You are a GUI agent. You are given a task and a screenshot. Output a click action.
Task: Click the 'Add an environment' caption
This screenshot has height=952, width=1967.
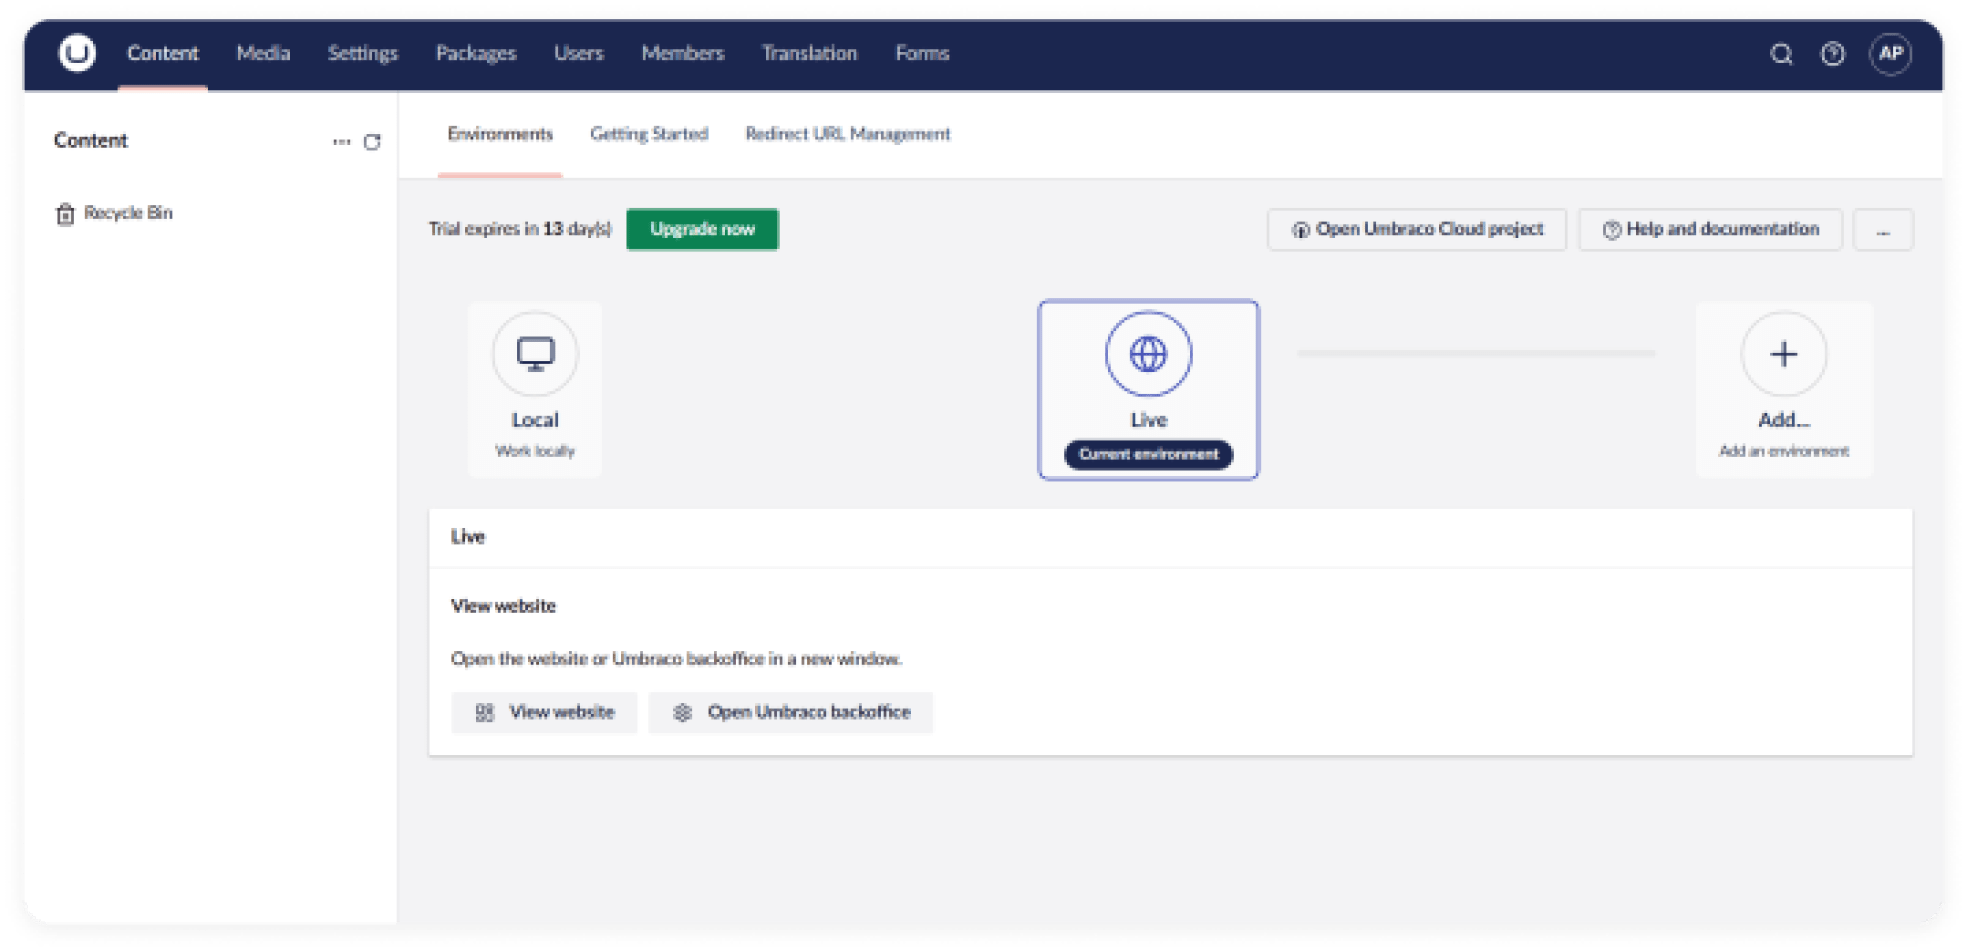tap(1783, 452)
